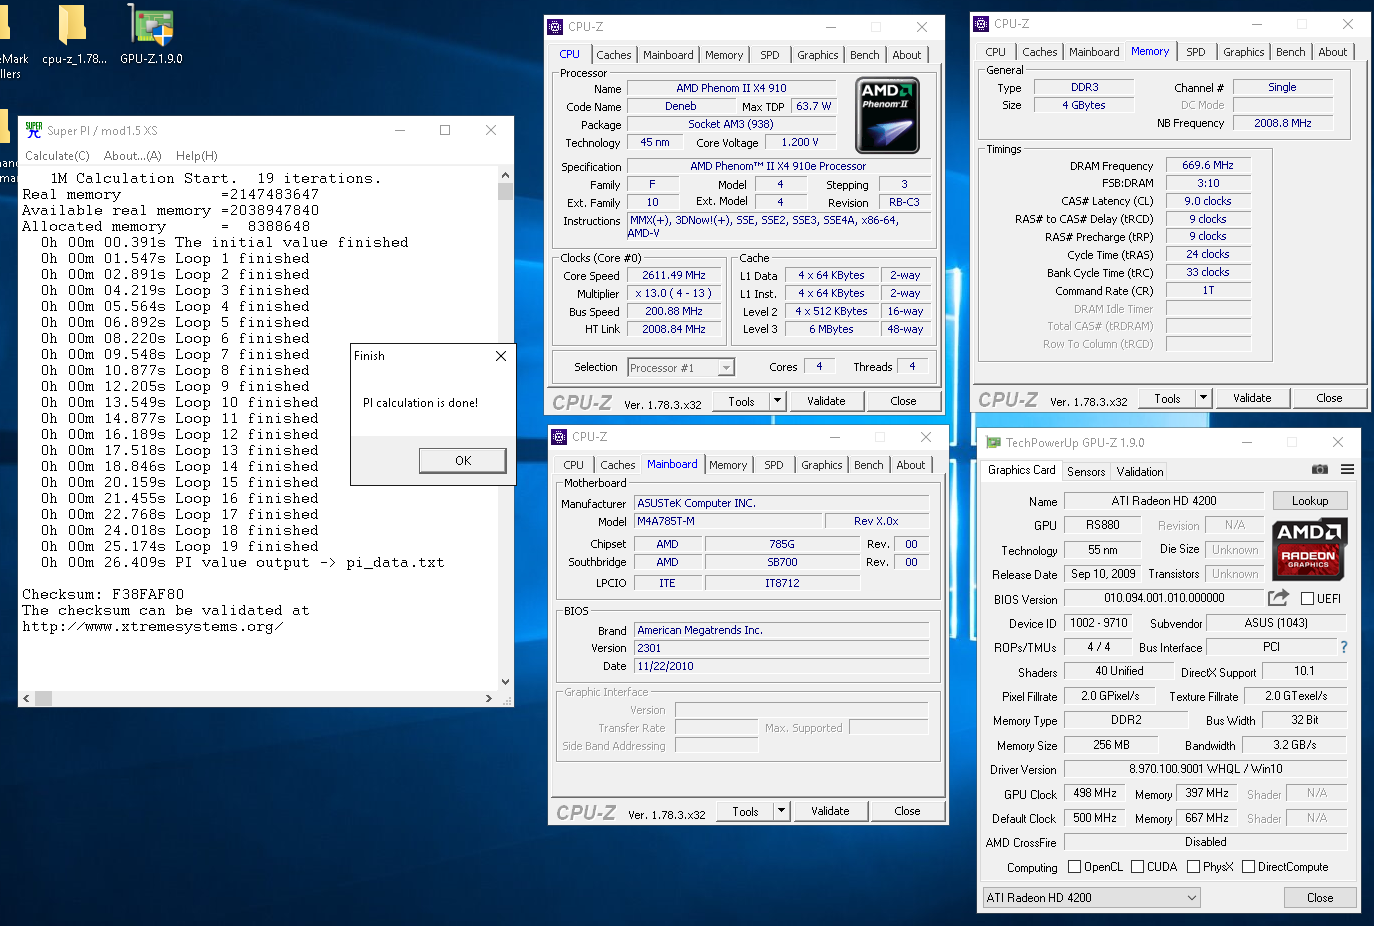Close the Finish dialog with X
The height and width of the screenshot is (926, 1374).
[501, 356]
